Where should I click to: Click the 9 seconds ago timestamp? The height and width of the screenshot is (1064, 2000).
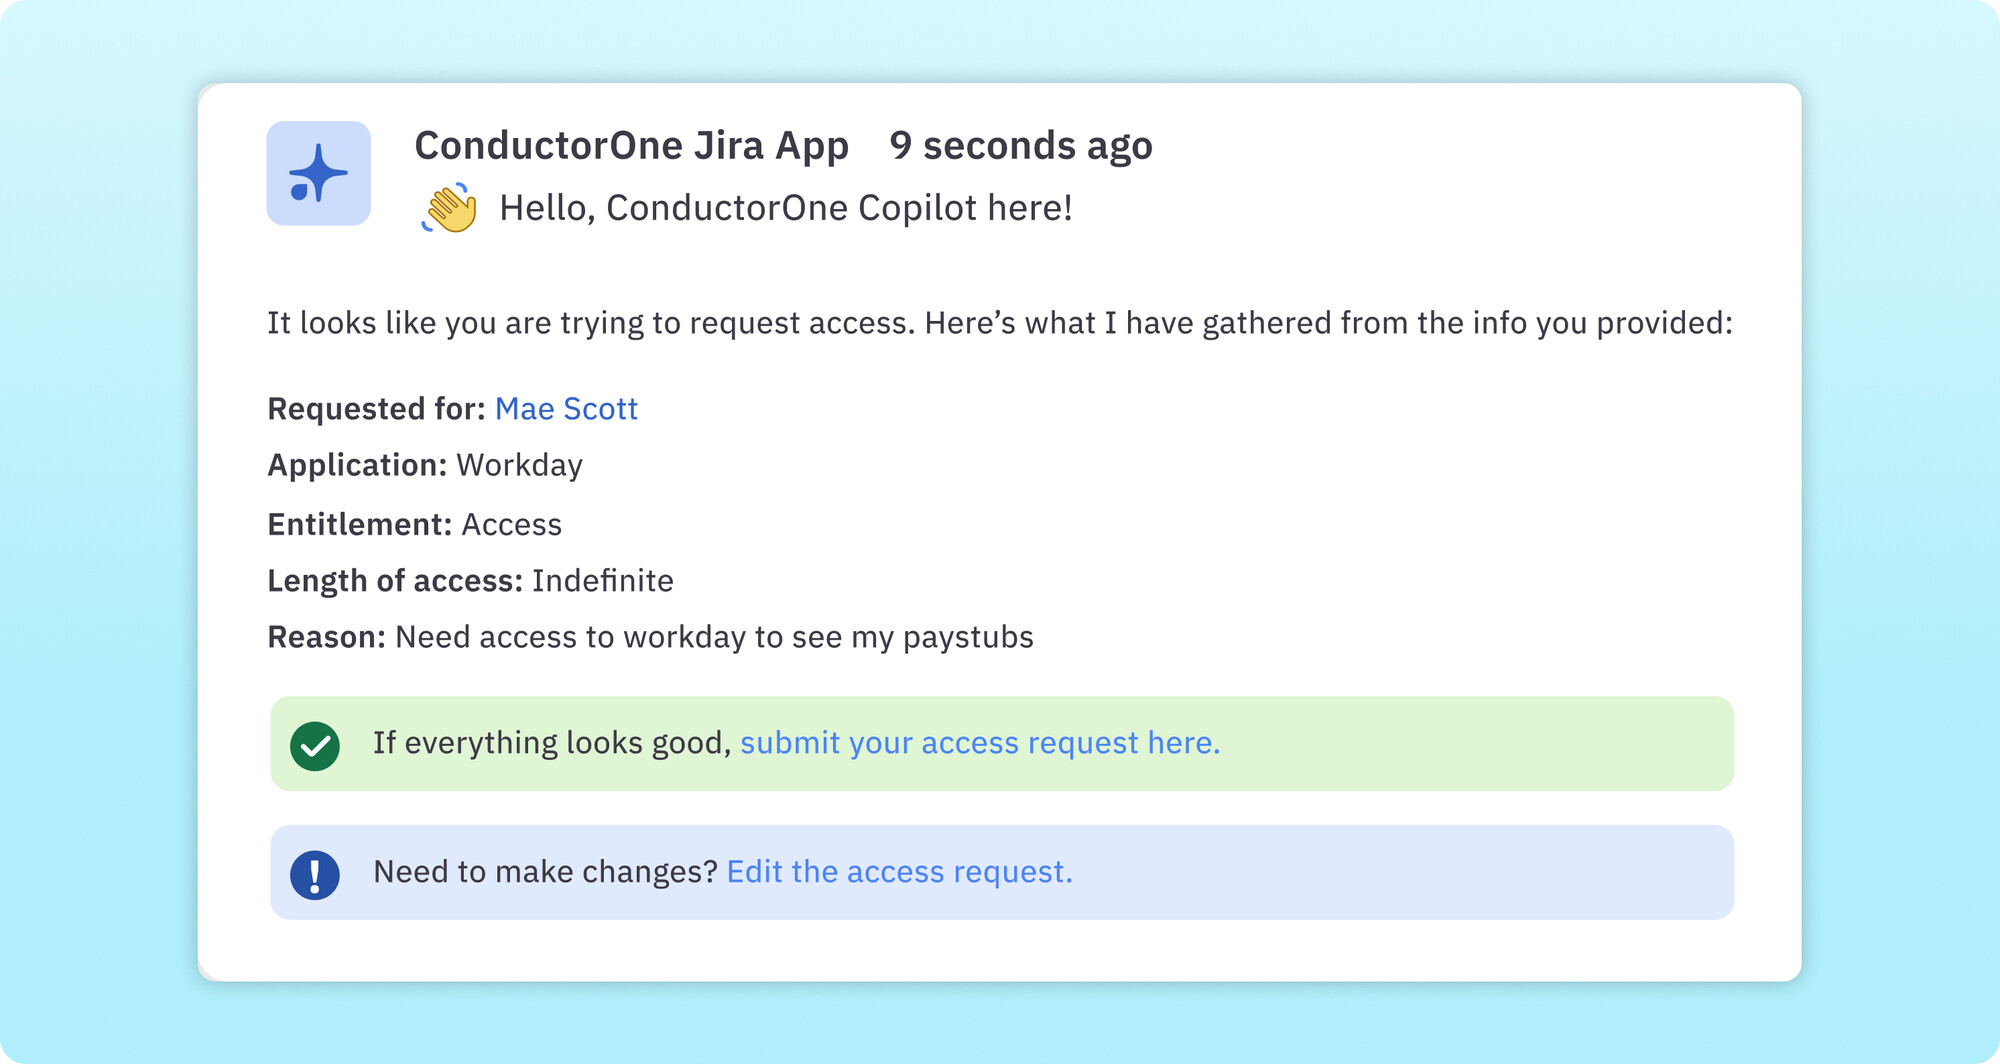pos(1020,145)
